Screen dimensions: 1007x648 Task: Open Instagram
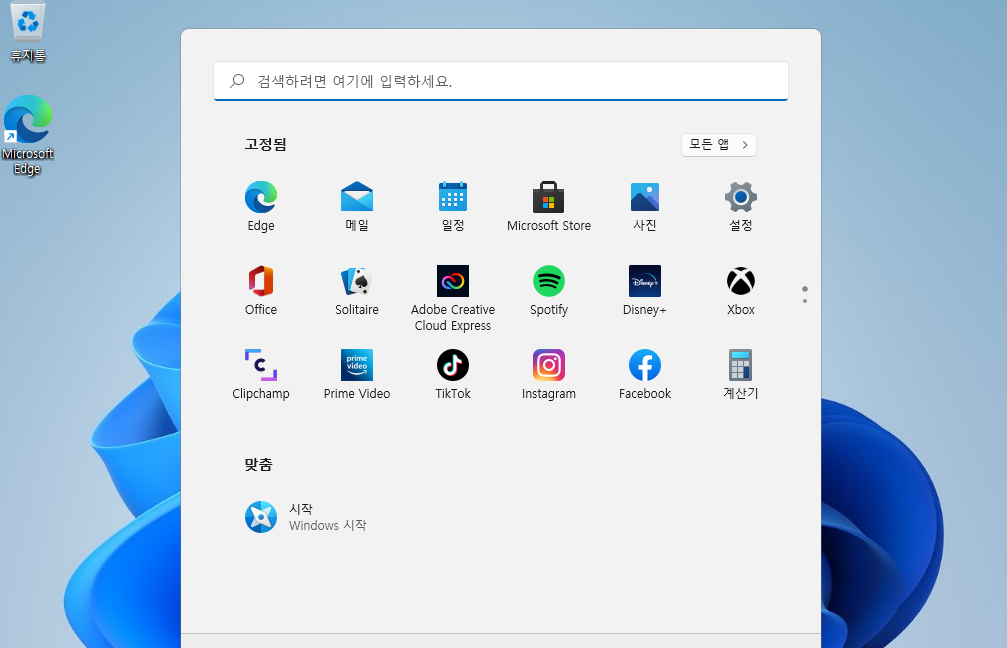click(x=548, y=374)
